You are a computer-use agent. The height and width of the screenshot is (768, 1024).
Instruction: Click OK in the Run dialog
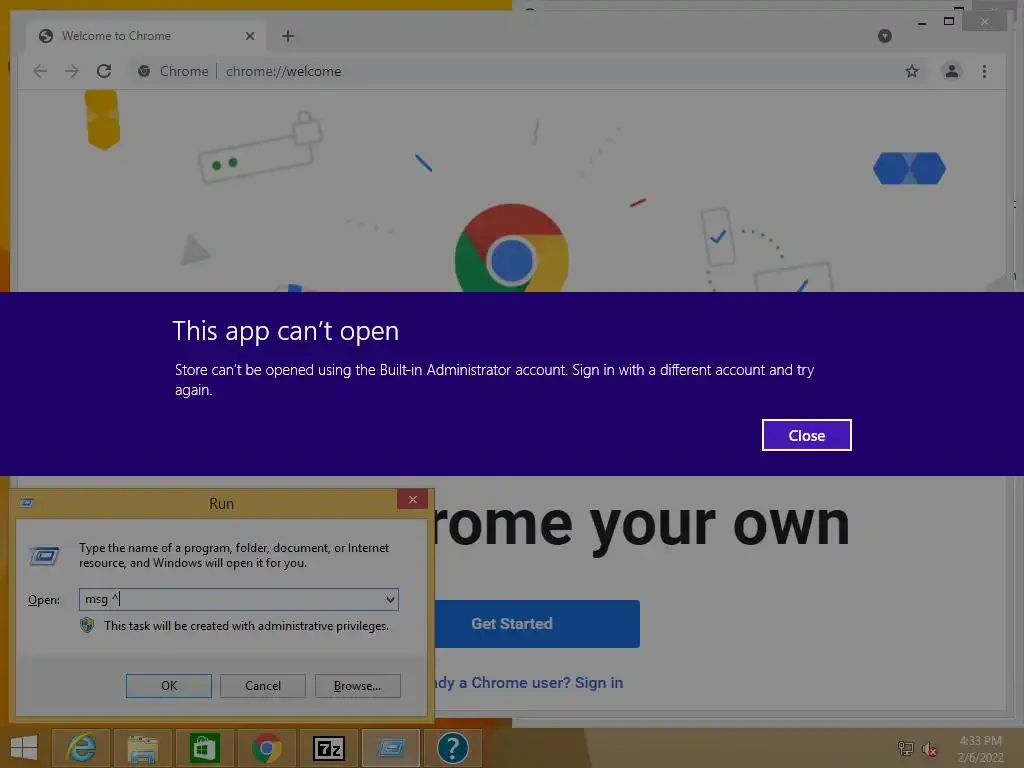click(168, 686)
